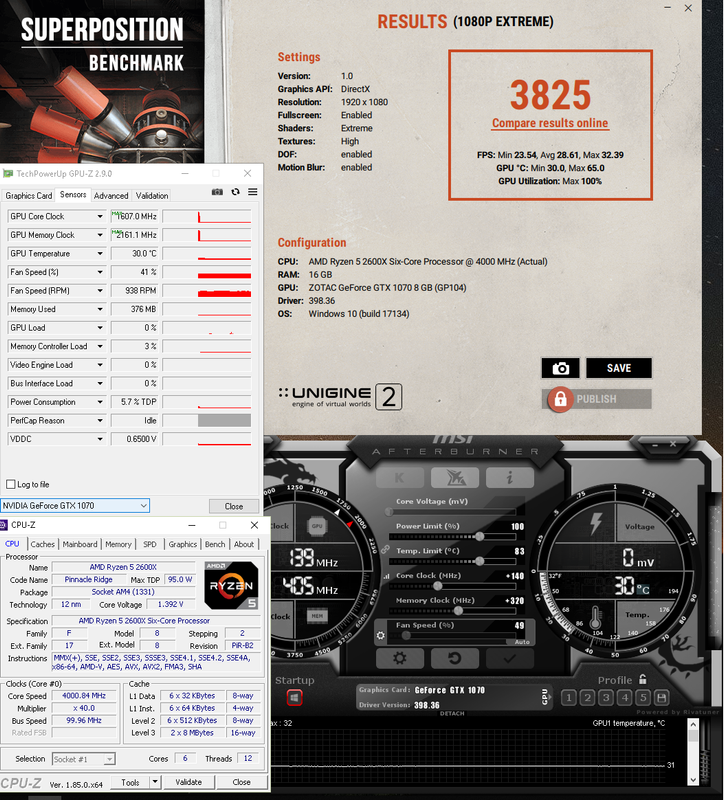The width and height of the screenshot is (724, 800).
Task: Click the 3825 benchmark score
Action: [x=551, y=95]
